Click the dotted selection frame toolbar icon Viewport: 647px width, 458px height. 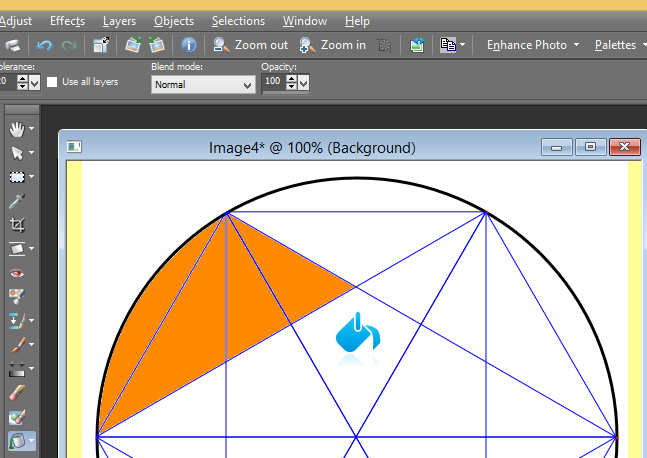click(x=384, y=45)
